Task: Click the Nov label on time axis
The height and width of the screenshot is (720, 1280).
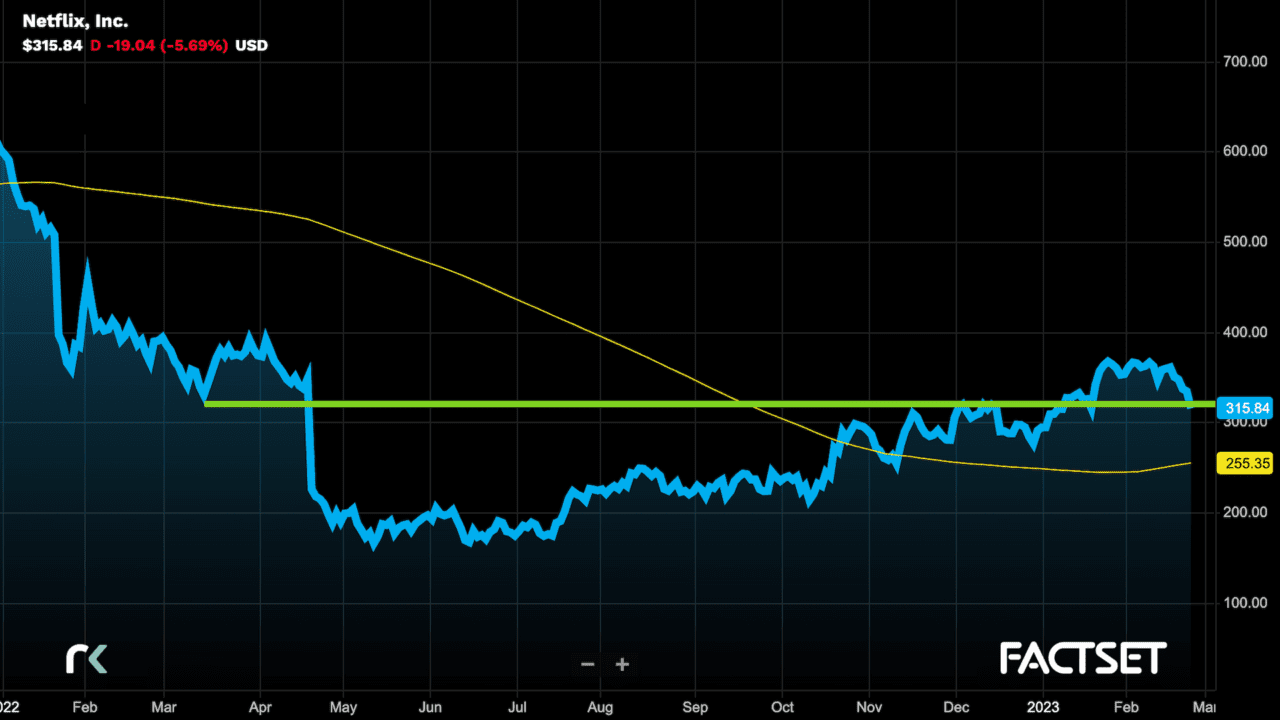Action: pyautogui.click(x=869, y=706)
